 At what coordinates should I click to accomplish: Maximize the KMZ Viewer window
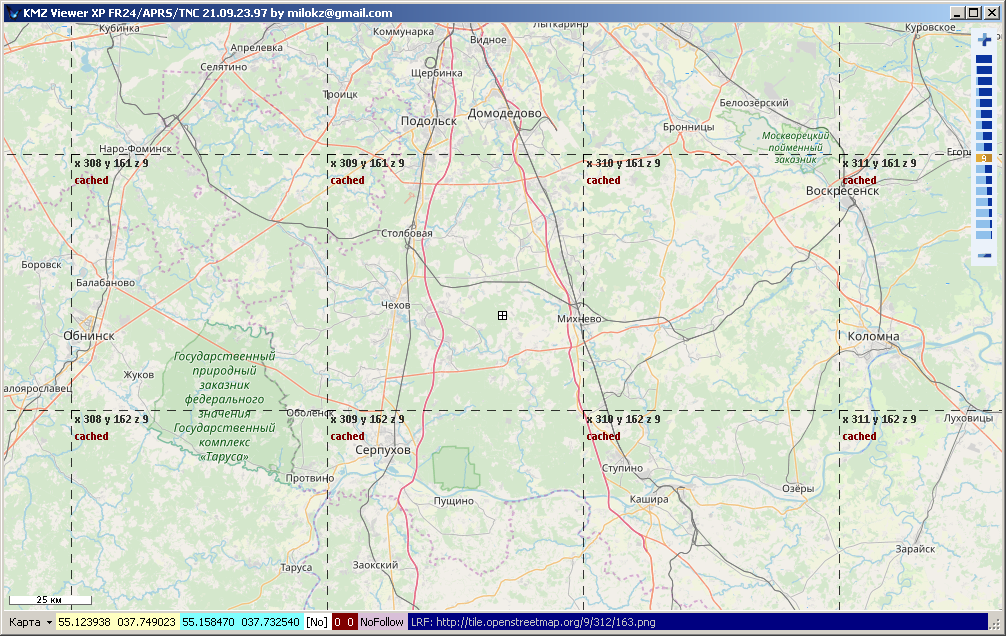(973, 13)
